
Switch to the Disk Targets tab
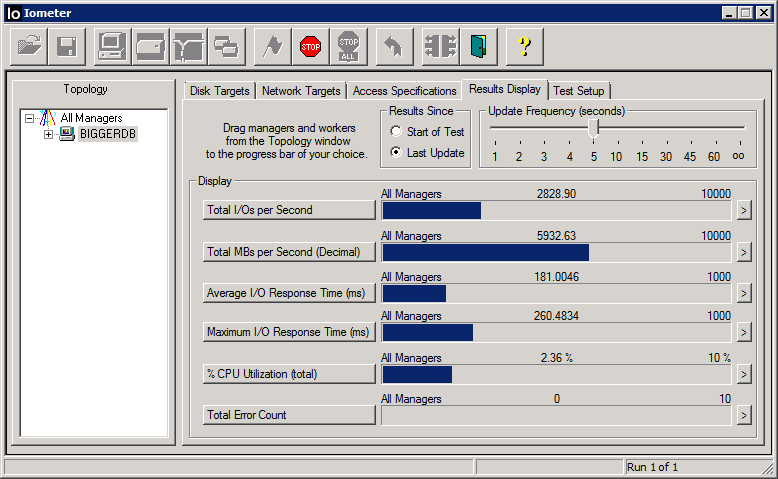219,91
